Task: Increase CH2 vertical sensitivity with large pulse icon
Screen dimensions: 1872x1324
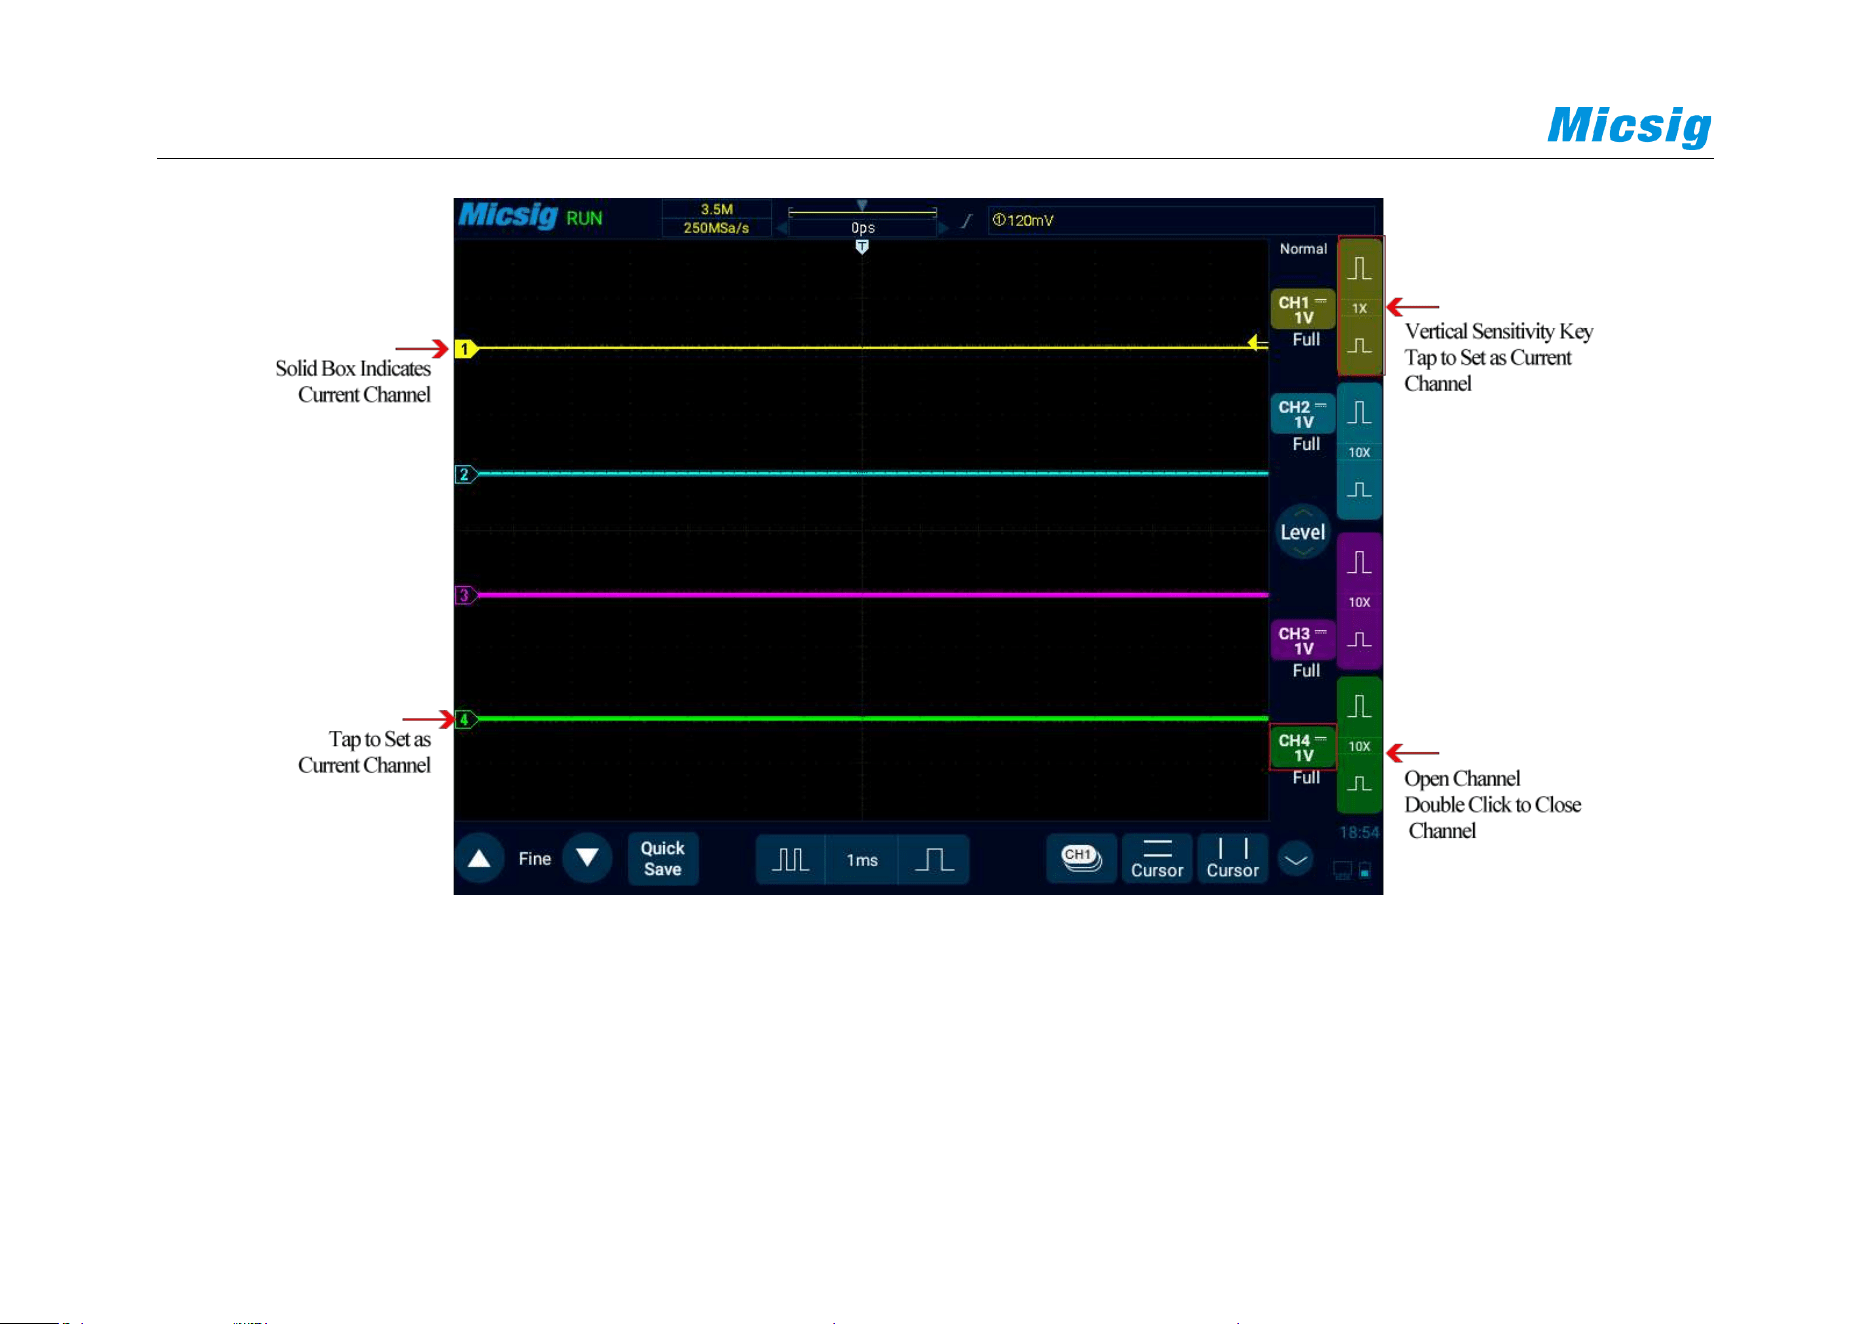Action: point(1360,413)
